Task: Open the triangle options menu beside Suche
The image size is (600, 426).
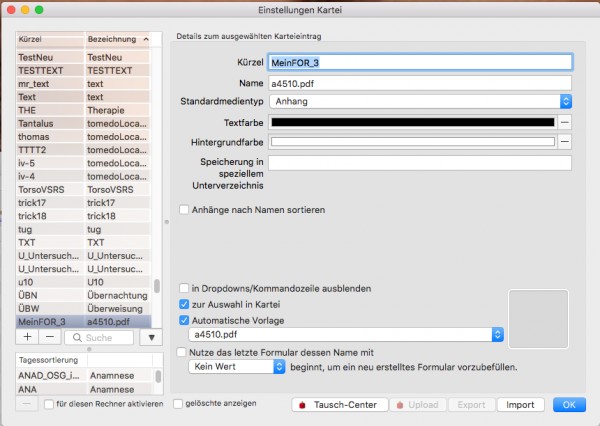Action: pyautogui.click(x=151, y=338)
